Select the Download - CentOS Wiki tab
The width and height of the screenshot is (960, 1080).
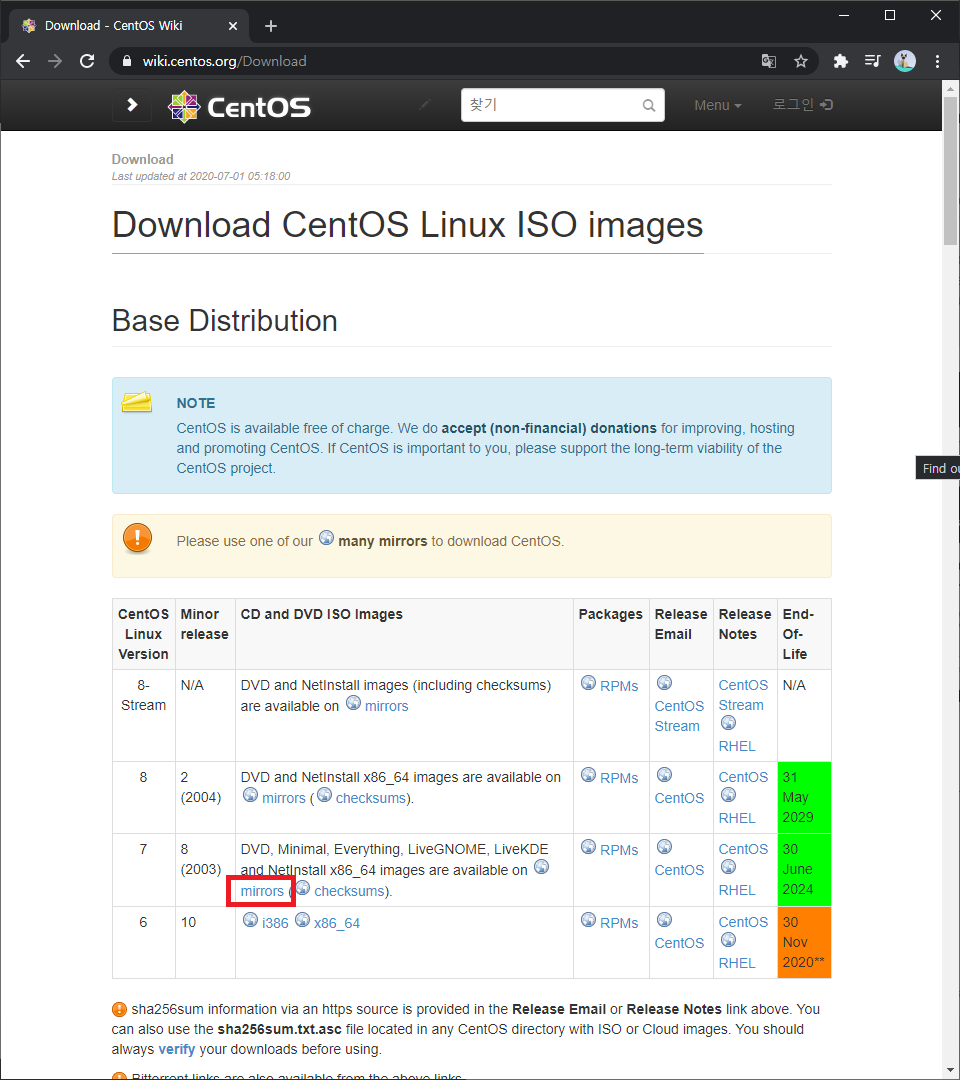129,26
